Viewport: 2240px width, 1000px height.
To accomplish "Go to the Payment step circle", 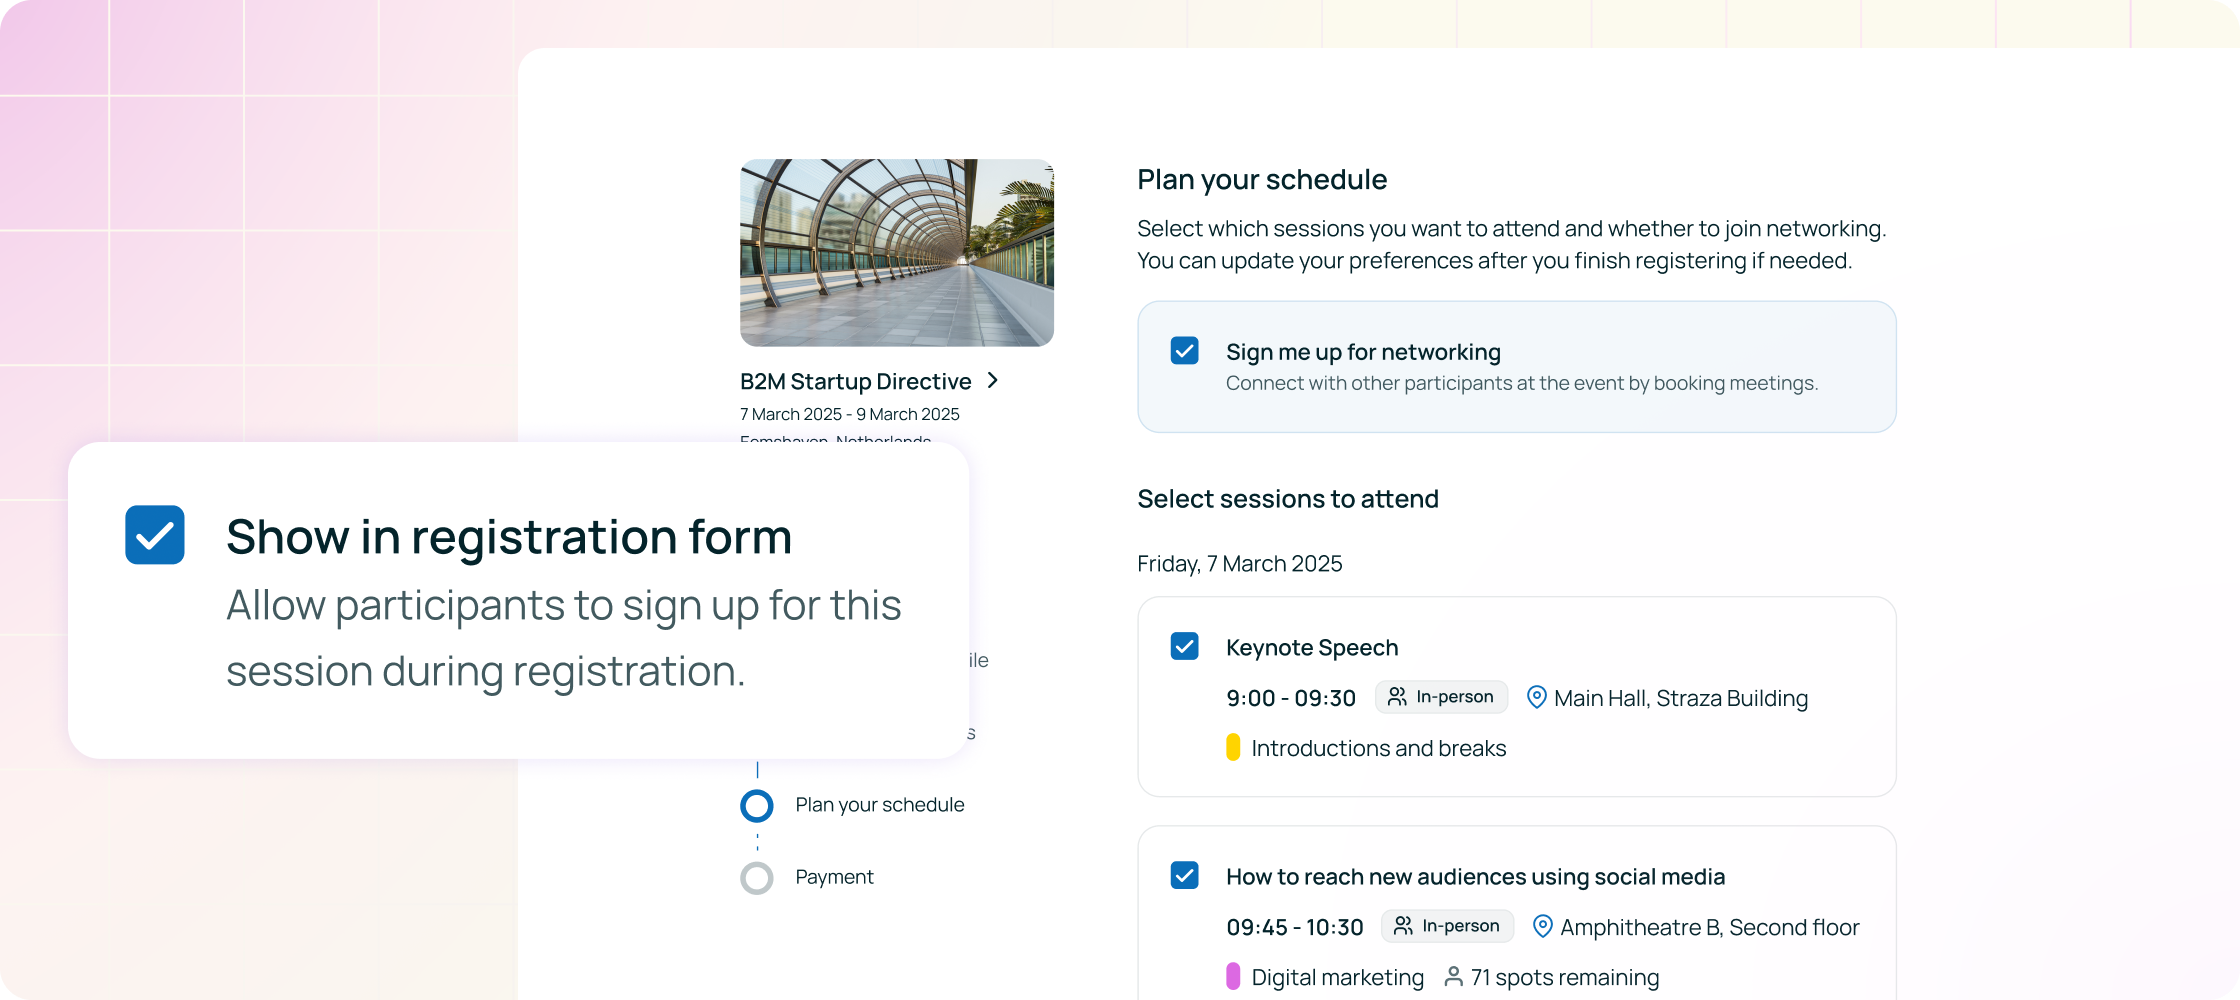I will [757, 878].
